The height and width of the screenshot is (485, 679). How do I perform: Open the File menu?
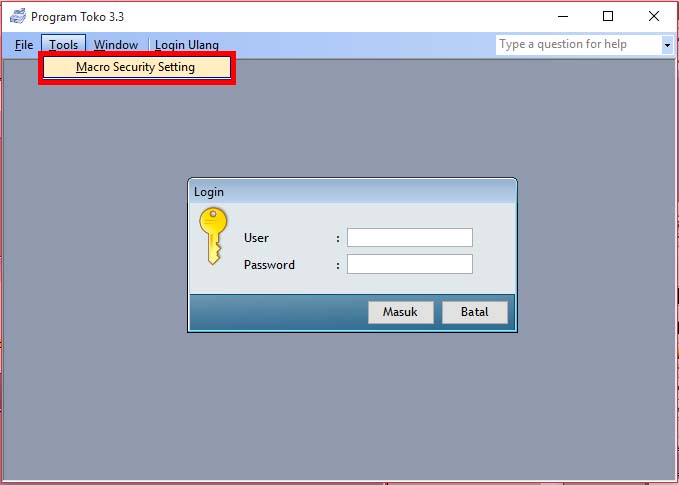pyautogui.click(x=24, y=45)
